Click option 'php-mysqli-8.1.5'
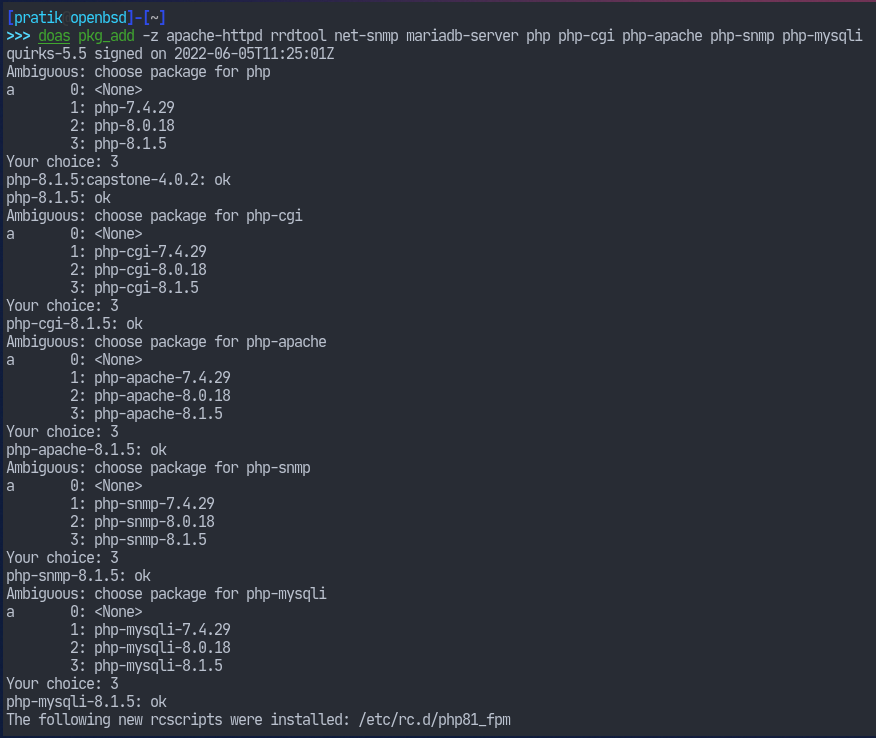The image size is (876, 738). click(x=158, y=665)
